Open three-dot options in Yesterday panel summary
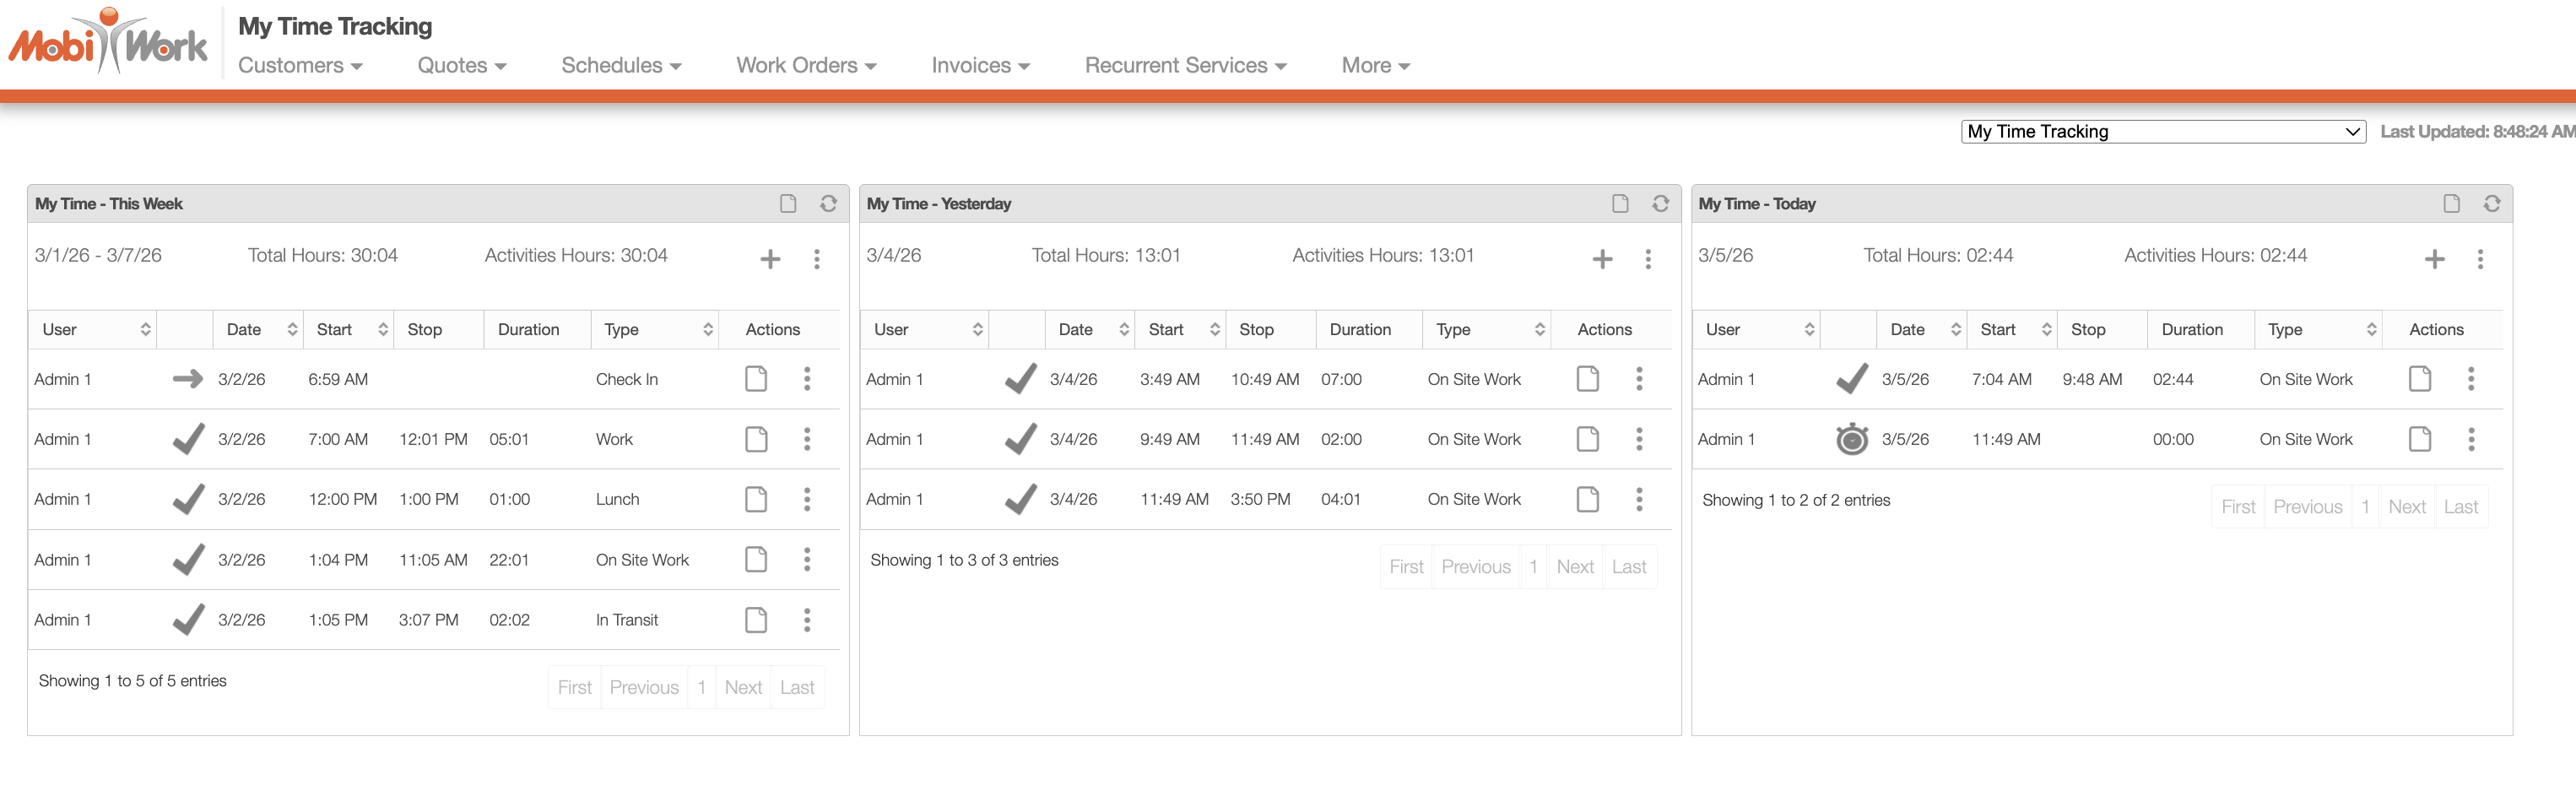Screen dimensions: 2576x807 (1648, 260)
